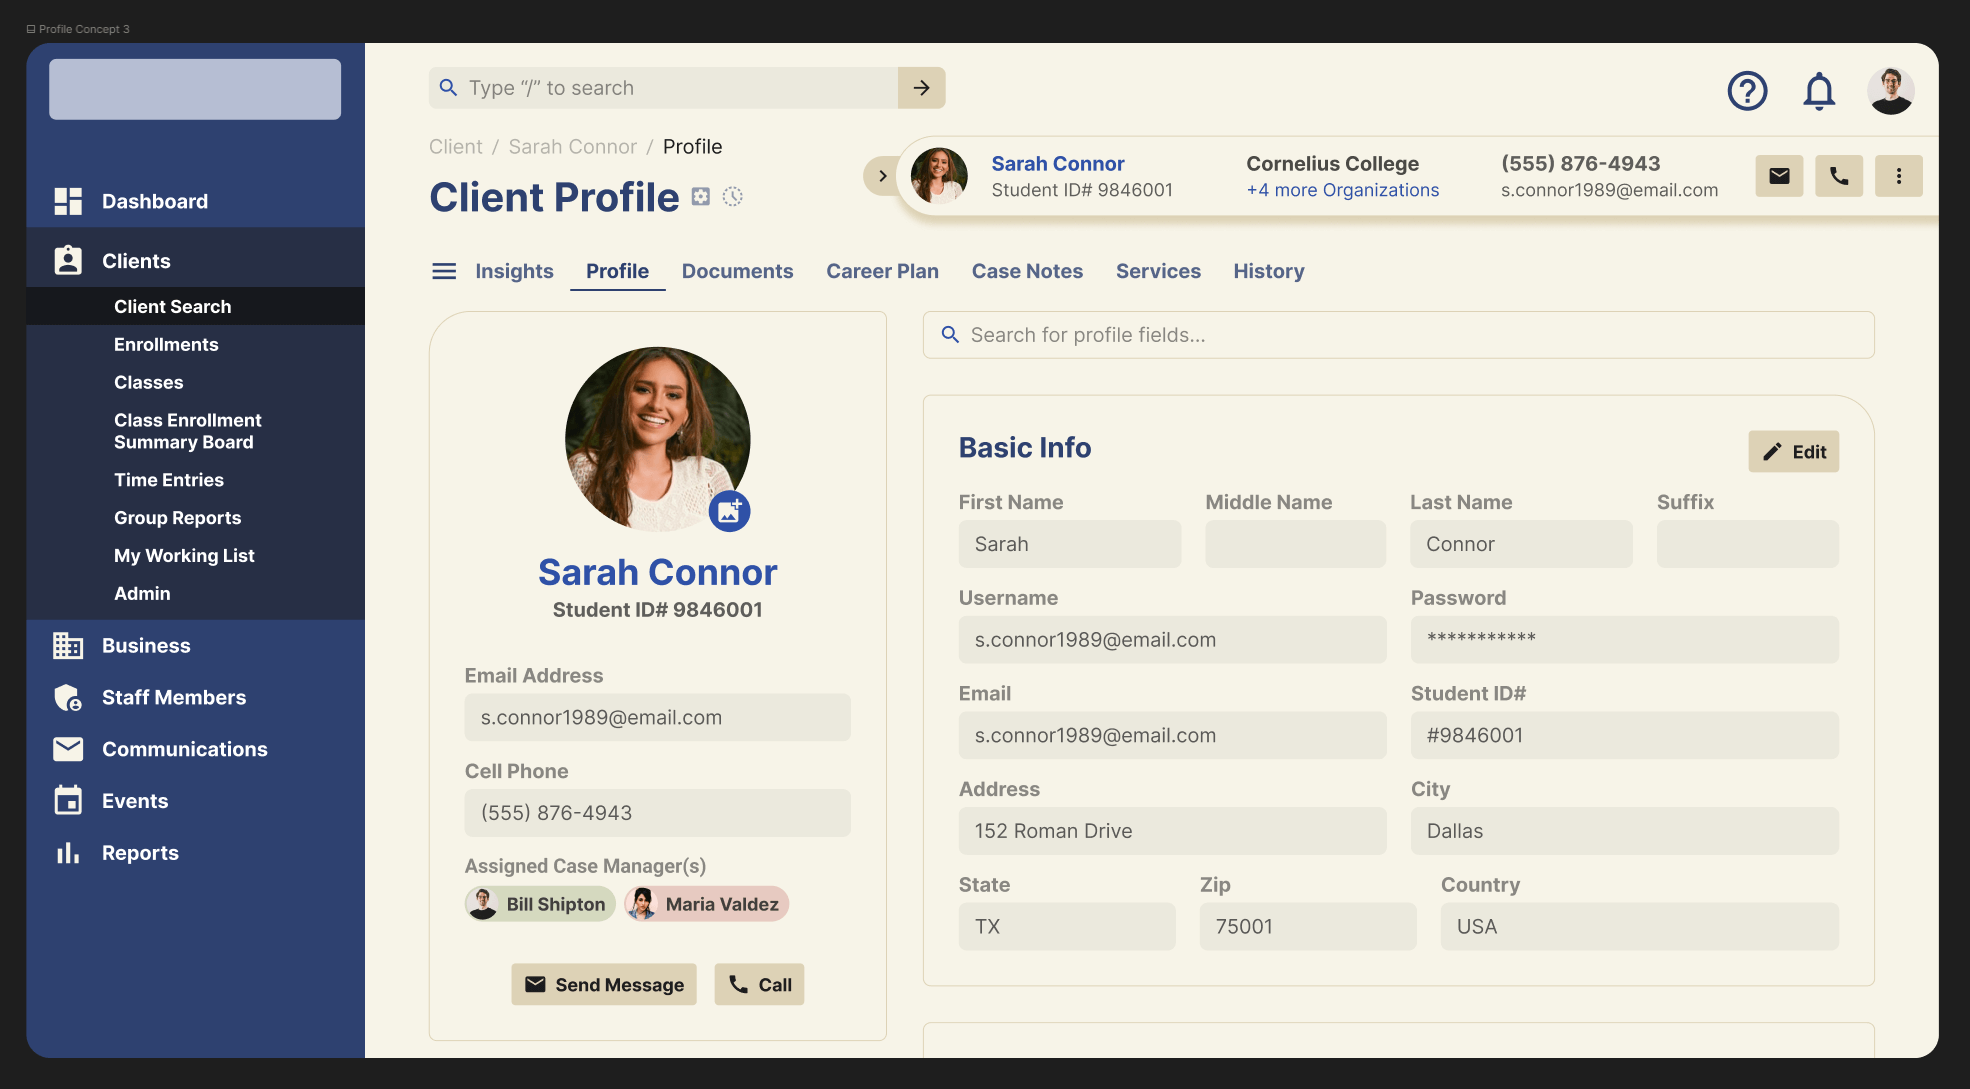Click the dashed clock icon beside title
The height and width of the screenshot is (1089, 1970).
pyautogui.click(x=733, y=197)
